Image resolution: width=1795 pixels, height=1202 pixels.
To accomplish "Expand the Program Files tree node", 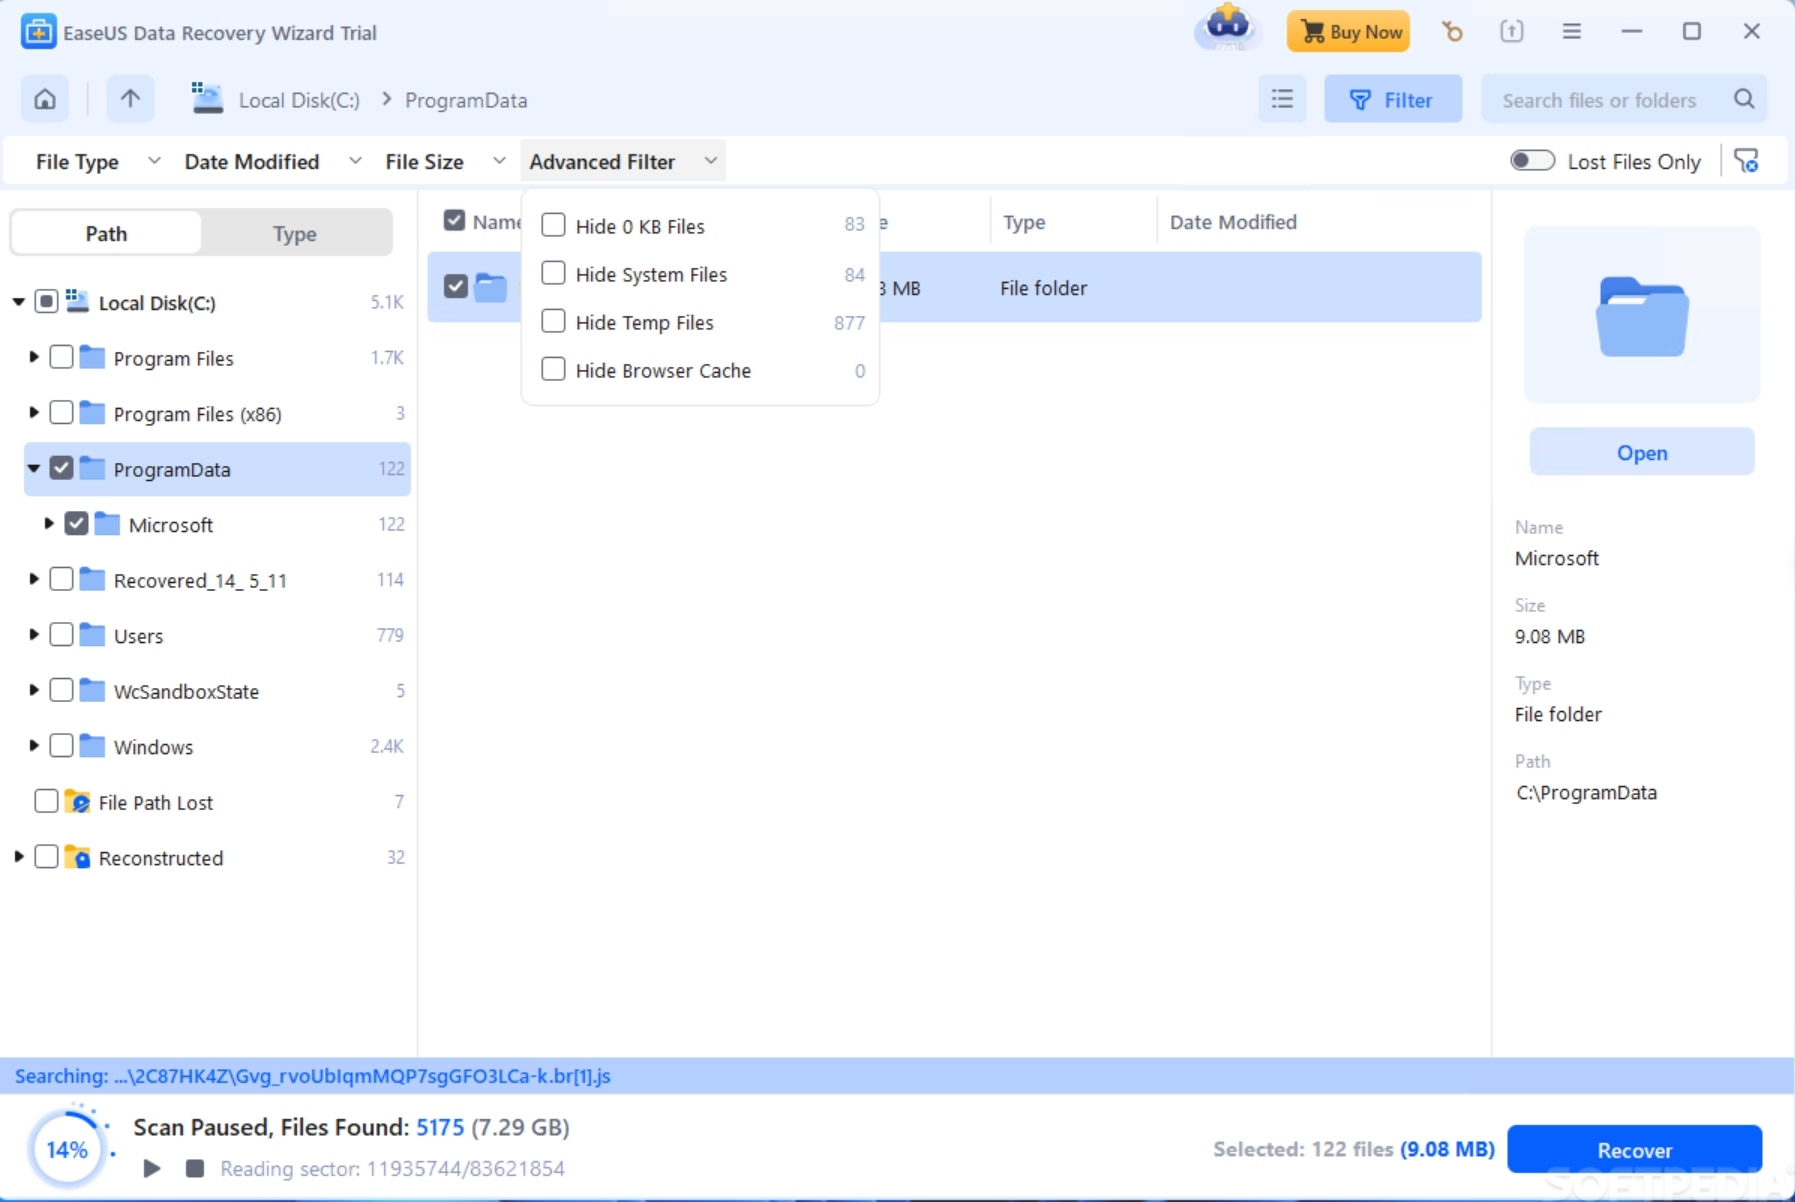I will tap(33, 357).
